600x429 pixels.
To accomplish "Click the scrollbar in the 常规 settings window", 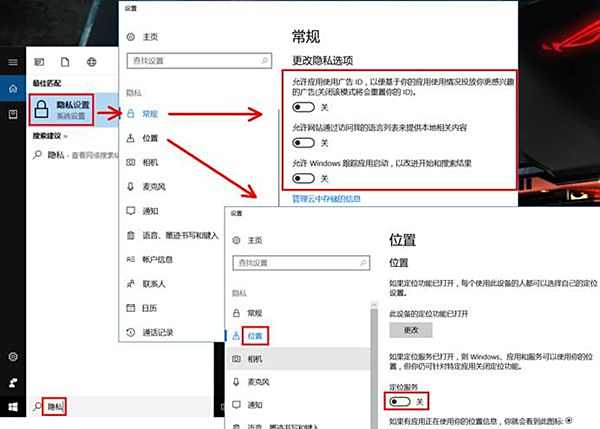I will pos(278,157).
